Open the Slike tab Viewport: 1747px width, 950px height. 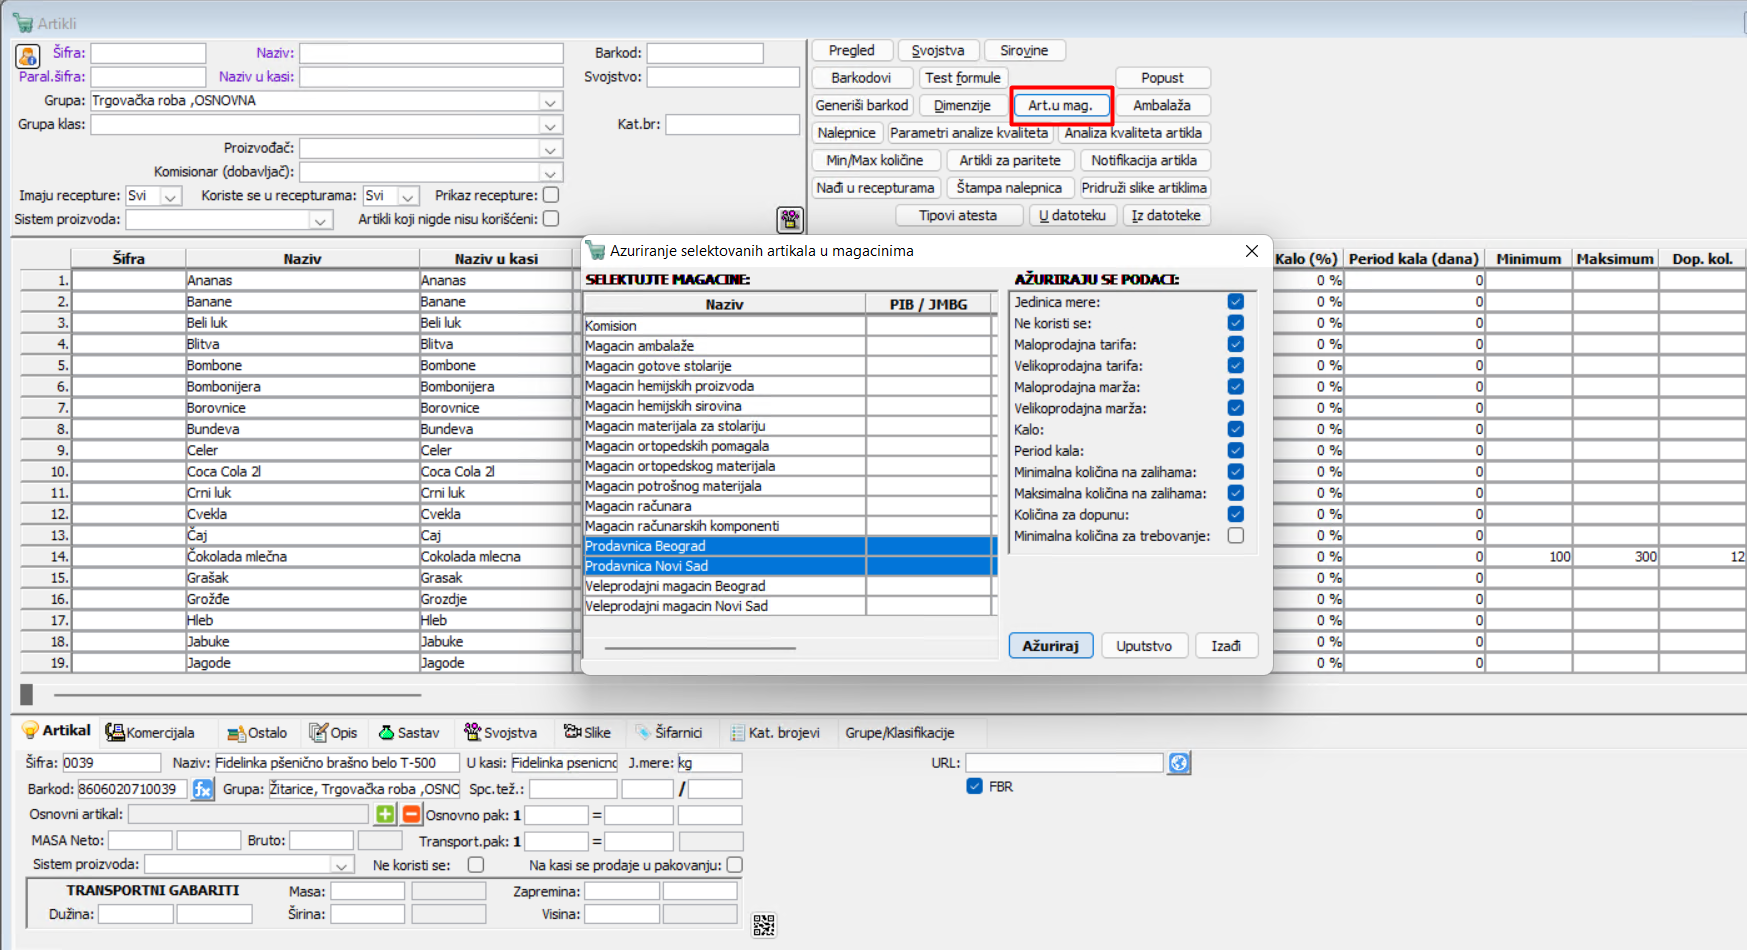587,733
